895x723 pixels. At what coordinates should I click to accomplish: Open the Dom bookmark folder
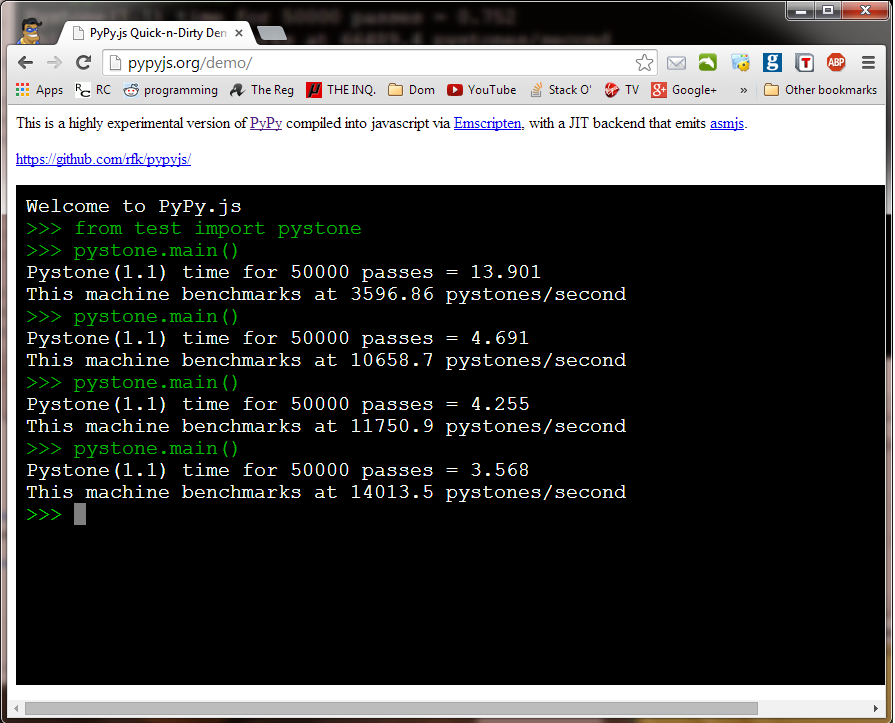click(x=412, y=90)
